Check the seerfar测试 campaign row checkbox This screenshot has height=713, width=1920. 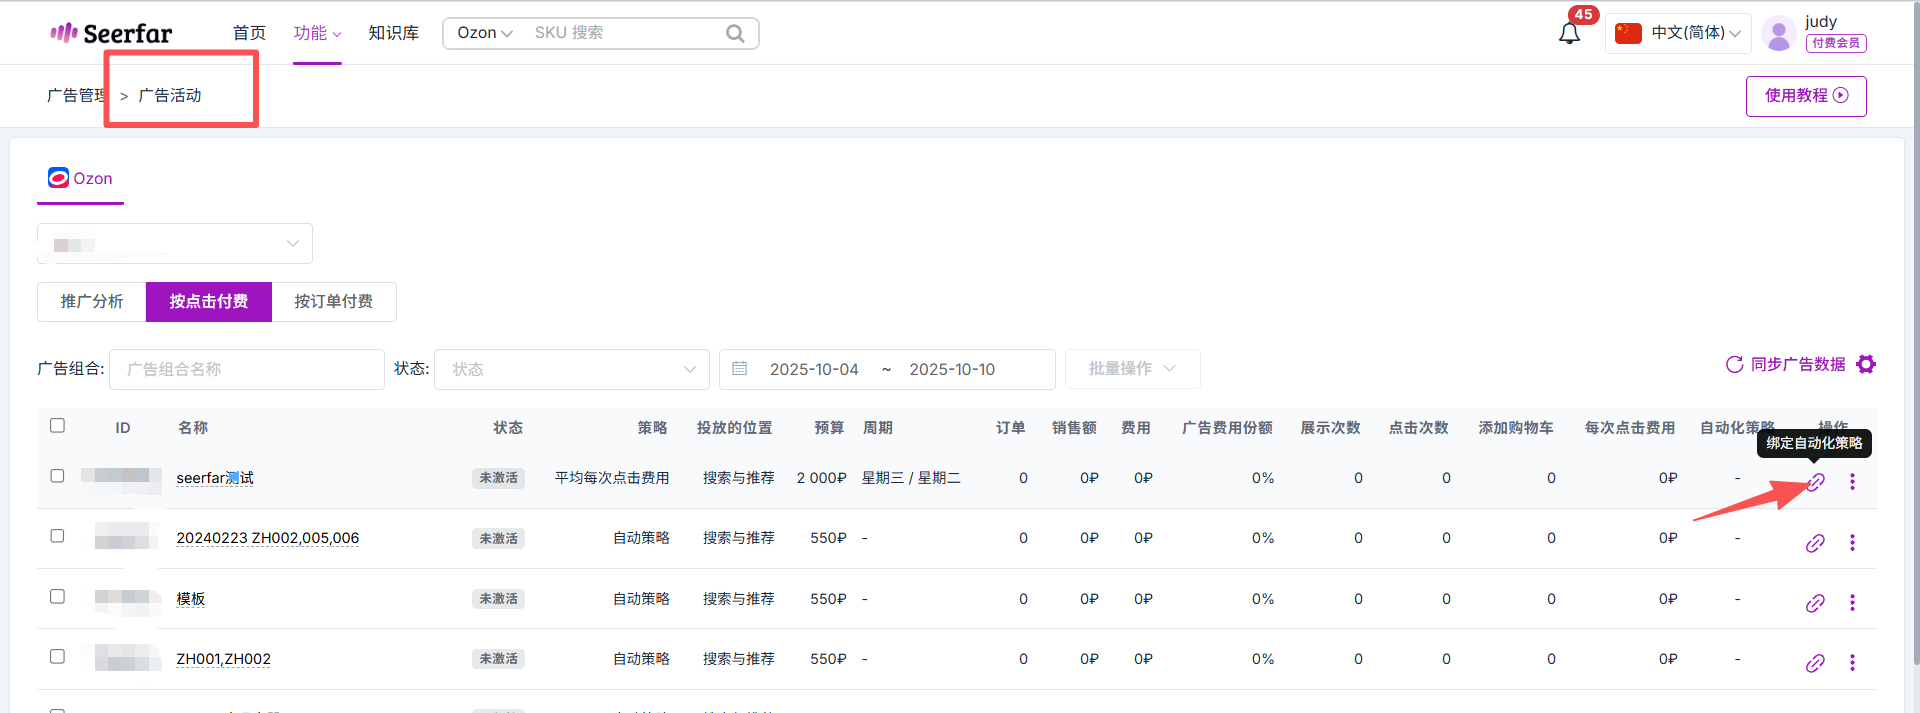pos(58,476)
